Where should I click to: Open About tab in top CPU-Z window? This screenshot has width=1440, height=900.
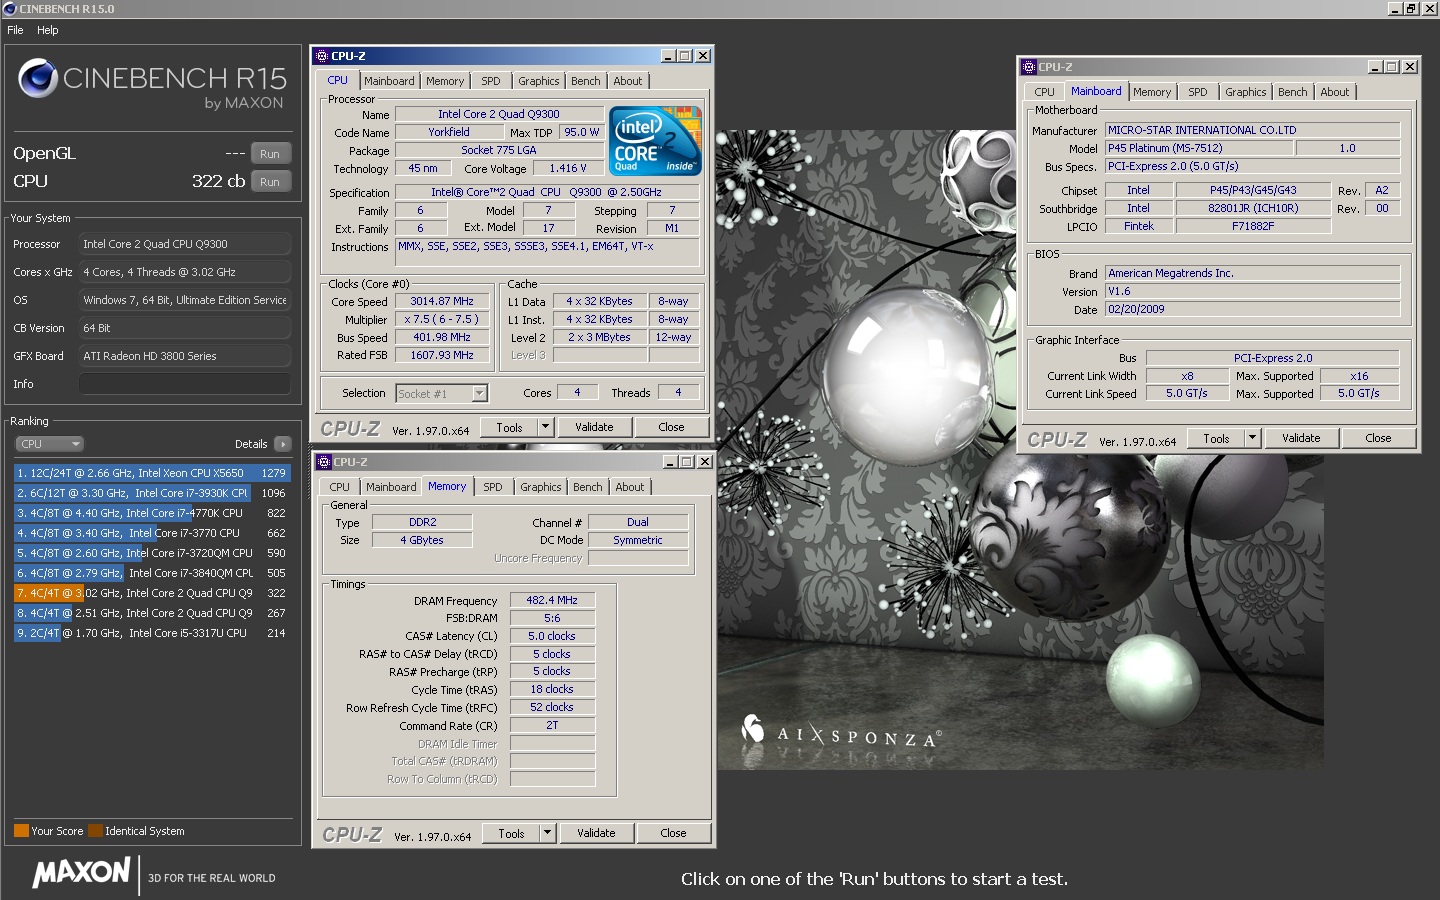[x=628, y=81]
